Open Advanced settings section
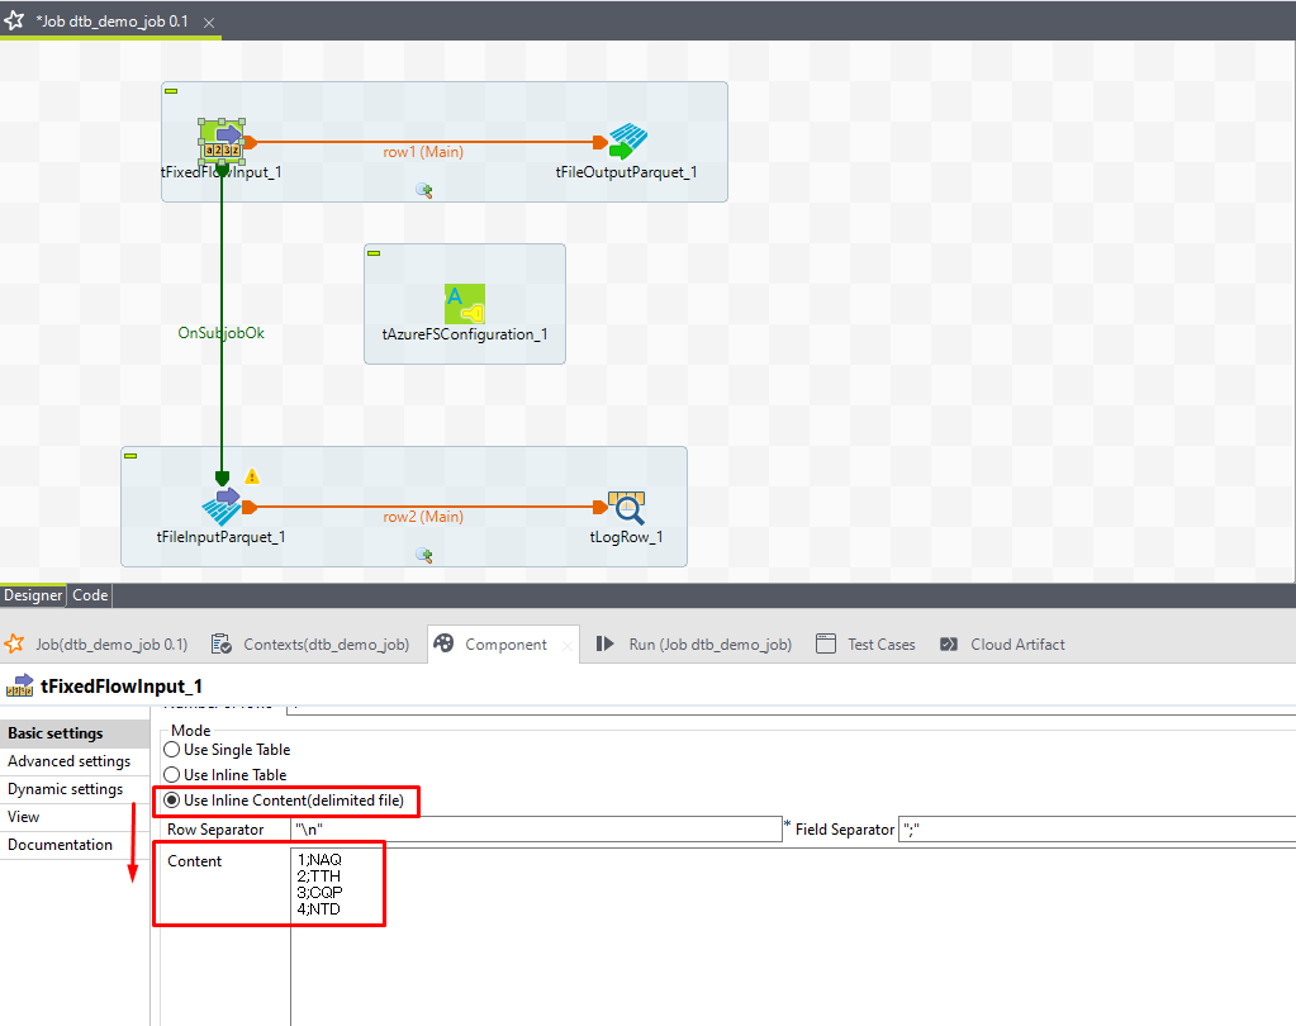Image resolution: width=1296 pixels, height=1026 pixels. pos(69,761)
